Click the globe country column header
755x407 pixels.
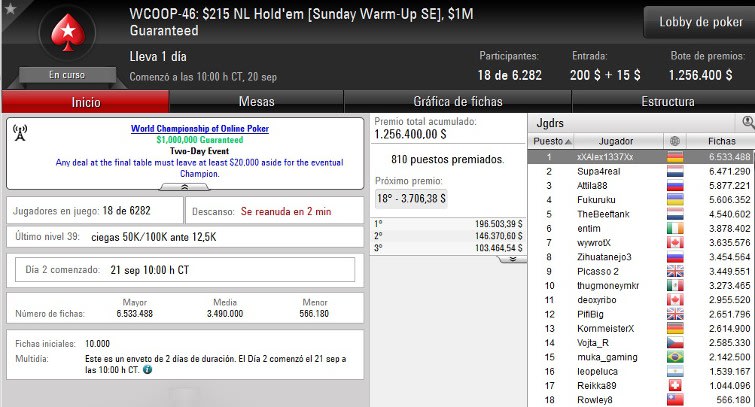click(x=675, y=141)
